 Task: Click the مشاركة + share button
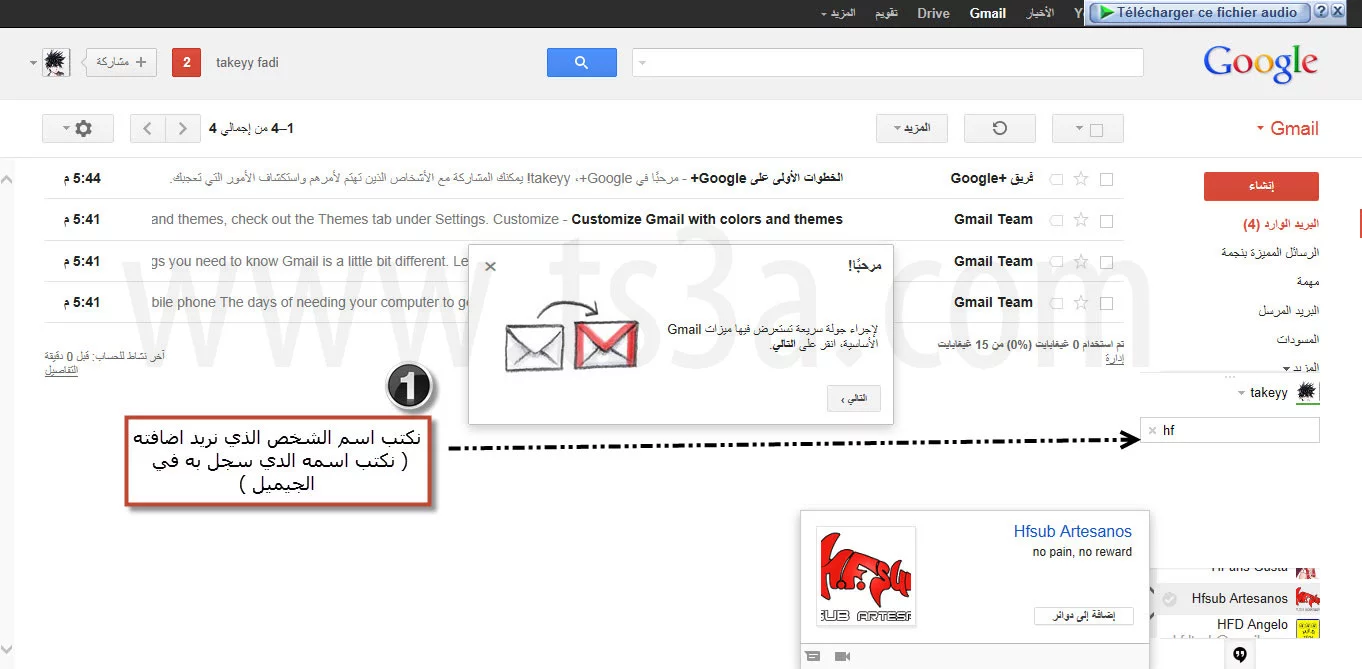pyautogui.click(x=121, y=62)
